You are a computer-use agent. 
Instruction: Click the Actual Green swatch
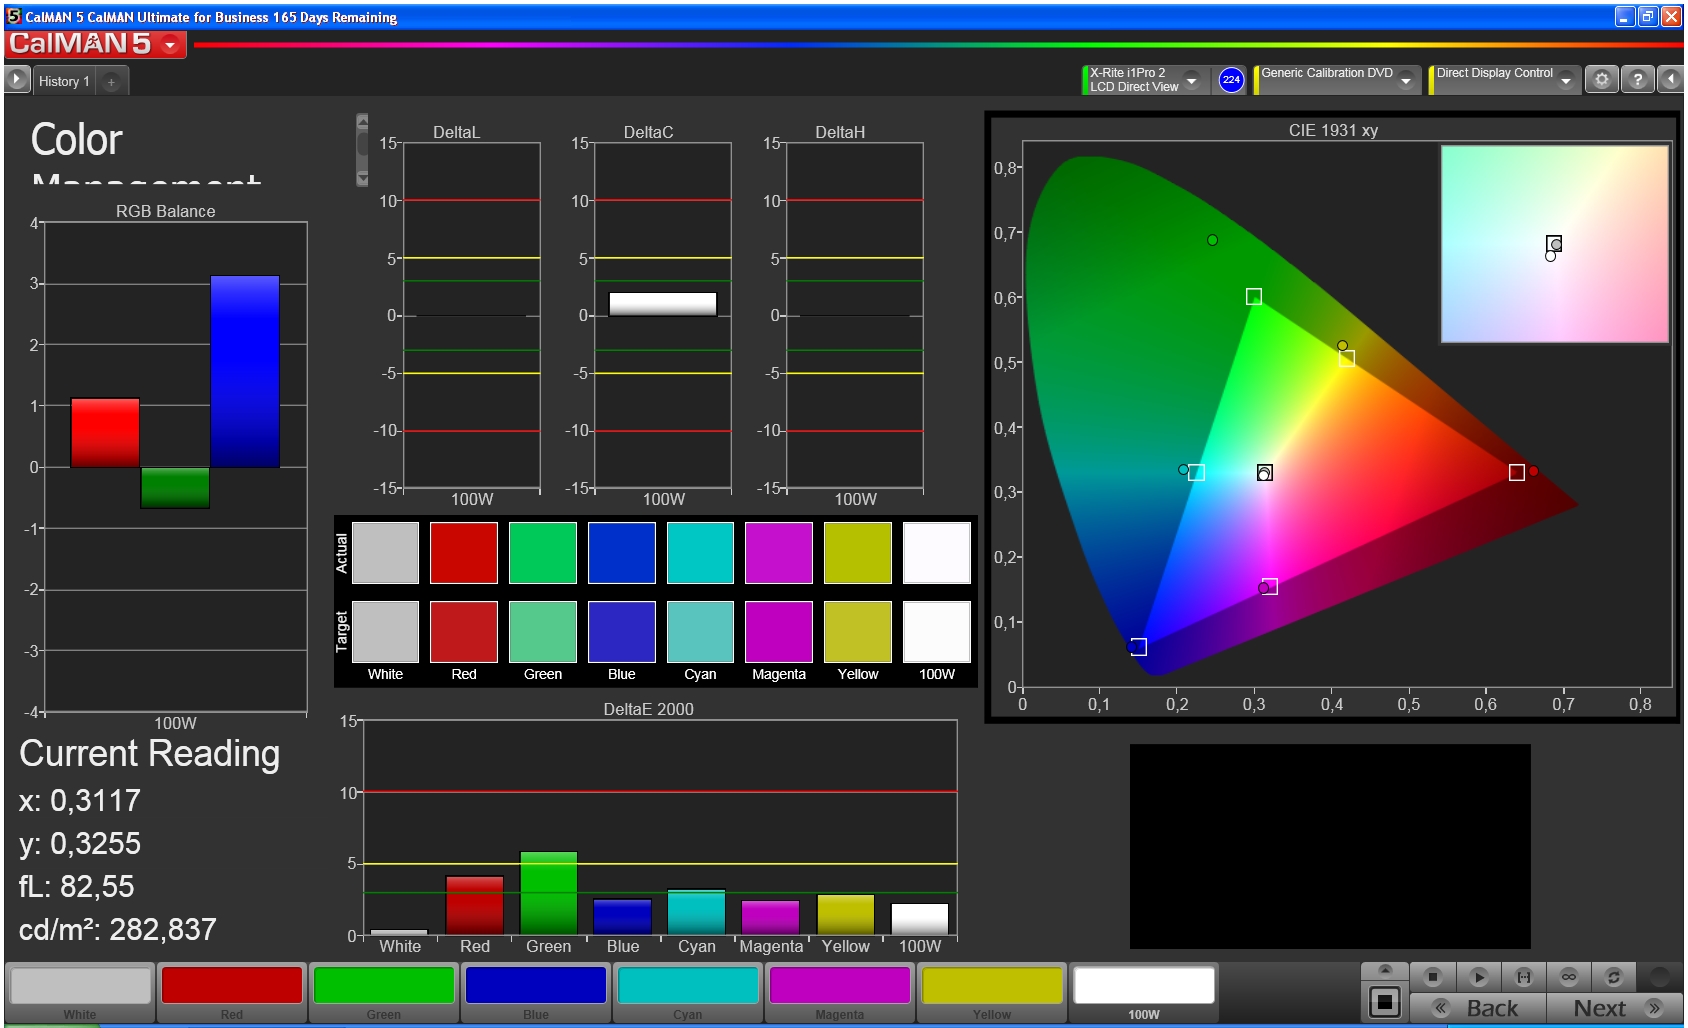543,553
